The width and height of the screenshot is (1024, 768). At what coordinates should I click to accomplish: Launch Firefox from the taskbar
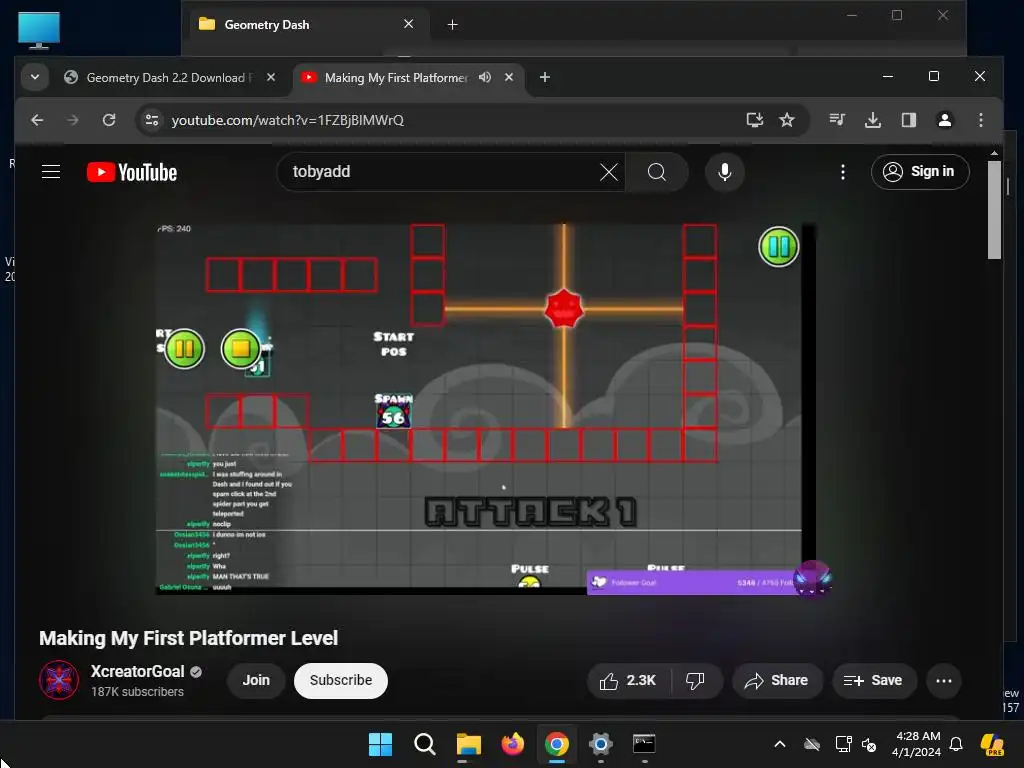click(x=513, y=744)
